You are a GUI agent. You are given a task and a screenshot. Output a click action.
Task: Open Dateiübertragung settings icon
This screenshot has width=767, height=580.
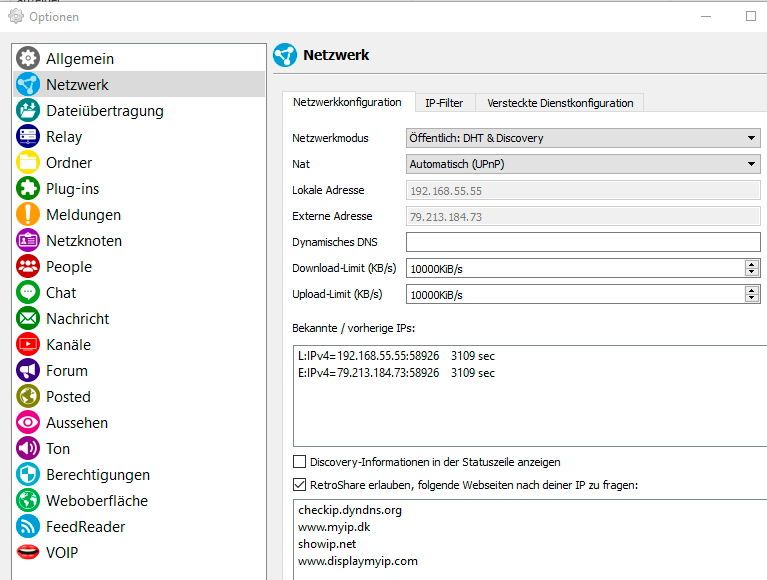(x=28, y=110)
